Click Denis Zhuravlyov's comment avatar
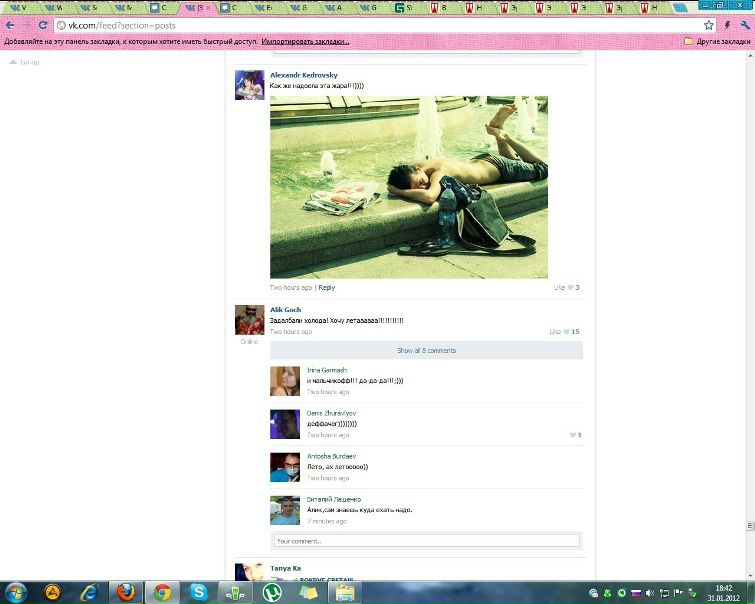 pyautogui.click(x=285, y=424)
